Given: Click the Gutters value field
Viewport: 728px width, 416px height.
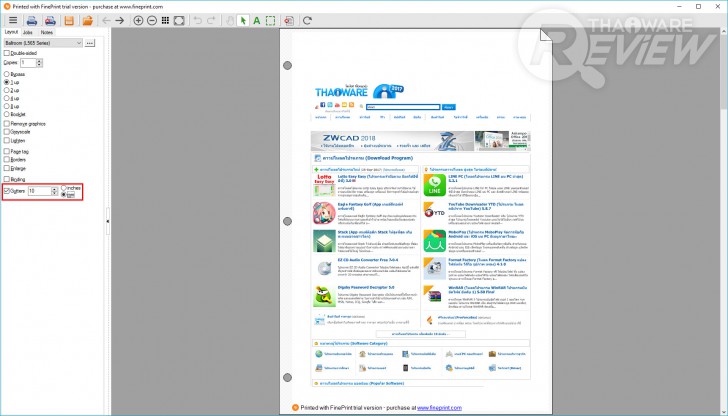Looking at the screenshot, I should tap(39, 191).
